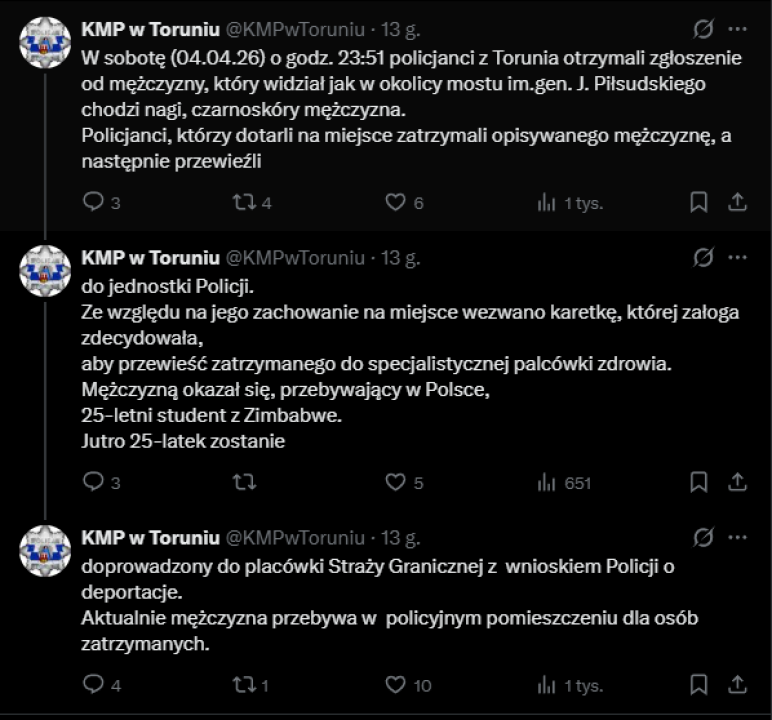
Task: Open more options menu on first tweet
Action: pyautogui.click(x=738, y=29)
